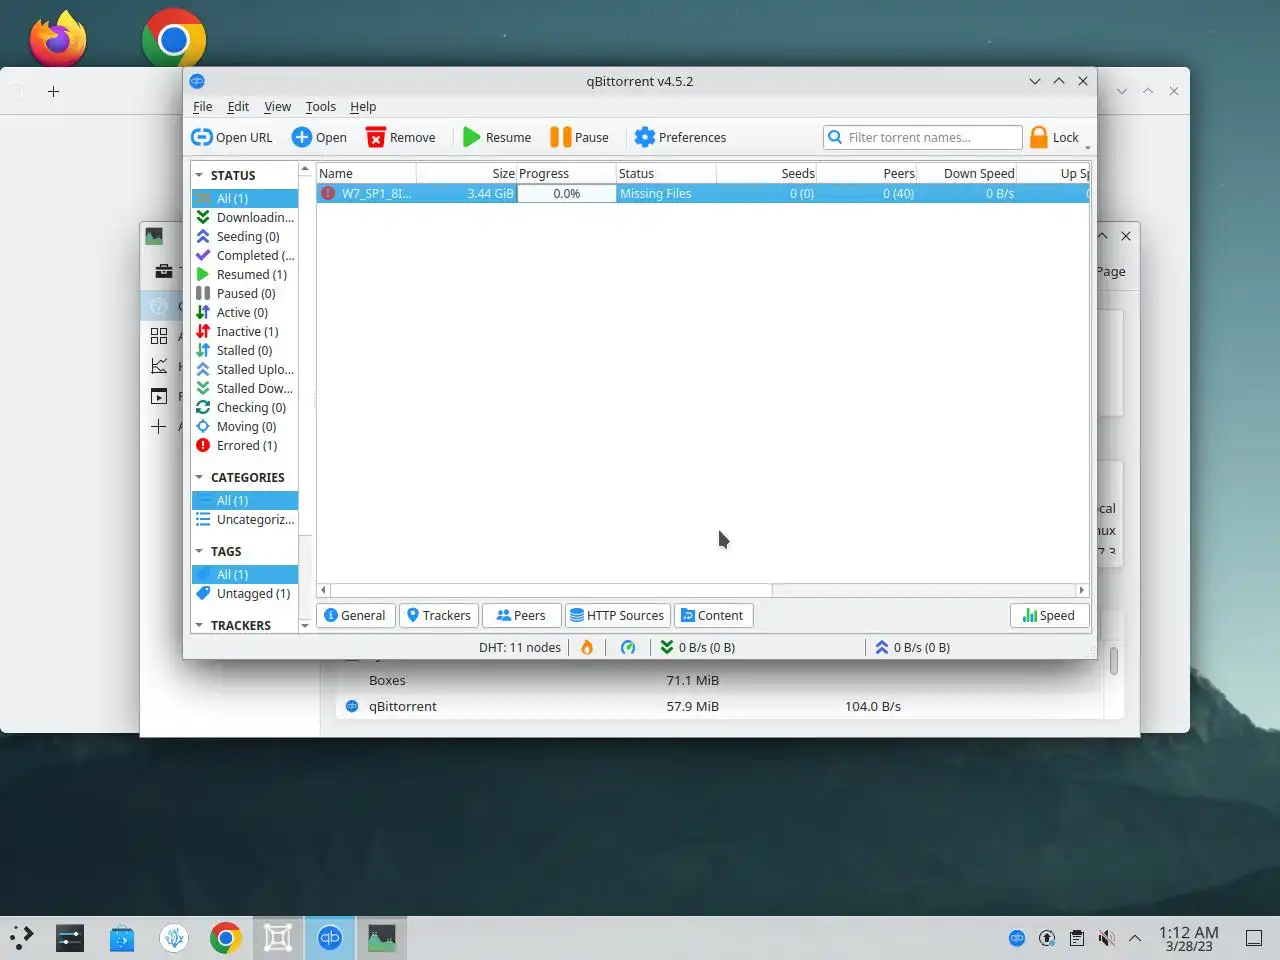Switch to the General tab
This screenshot has width=1280, height=960.
[x=355, y=615]
